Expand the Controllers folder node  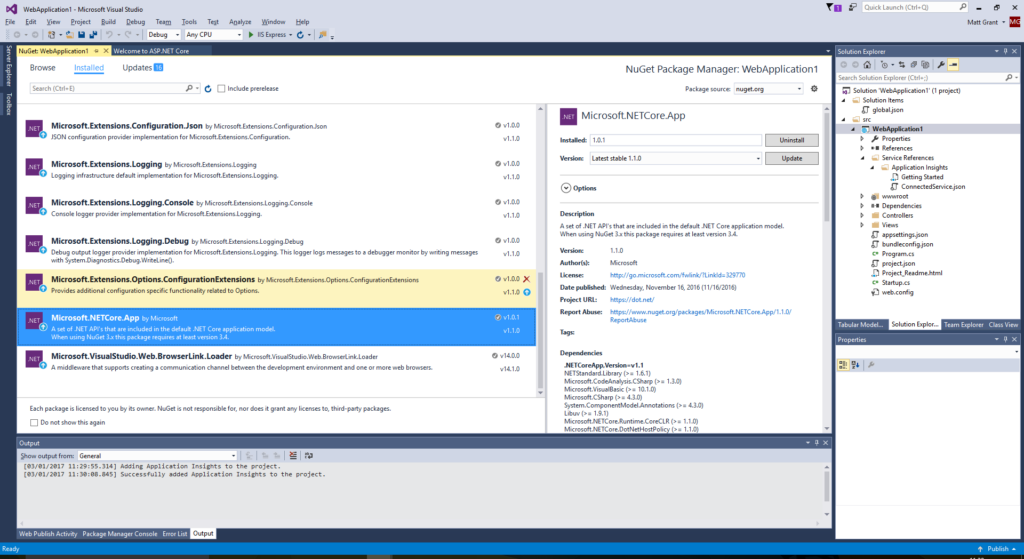[862, 216]
